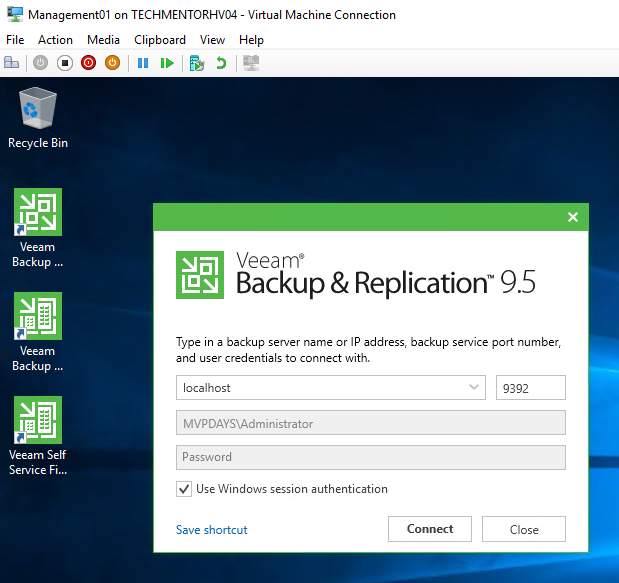Create a checkpoint using toolbar icon
Image resolution: width=619 pixels, height=583 pixels.
pos(198,63)
